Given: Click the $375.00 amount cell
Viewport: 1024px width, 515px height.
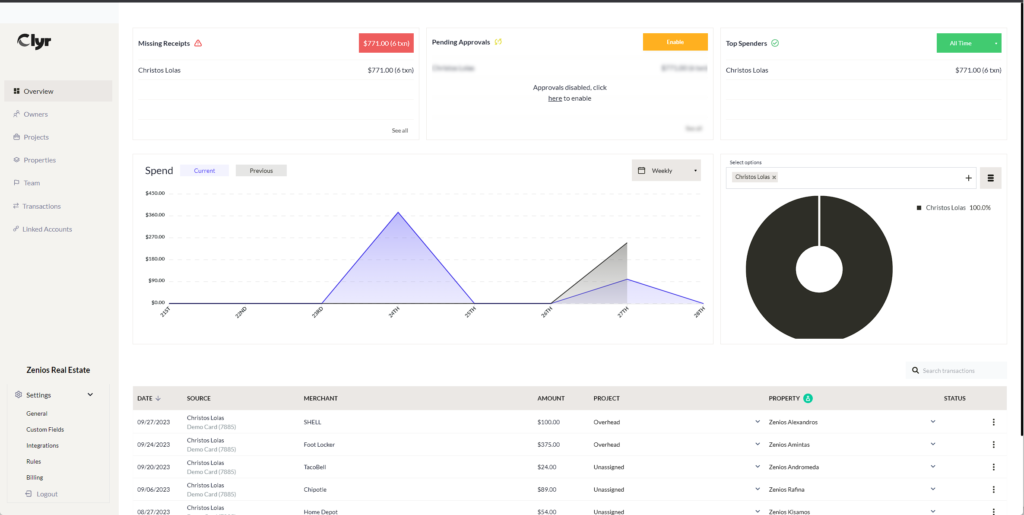Looking at the screenshot, I should 549,445.
